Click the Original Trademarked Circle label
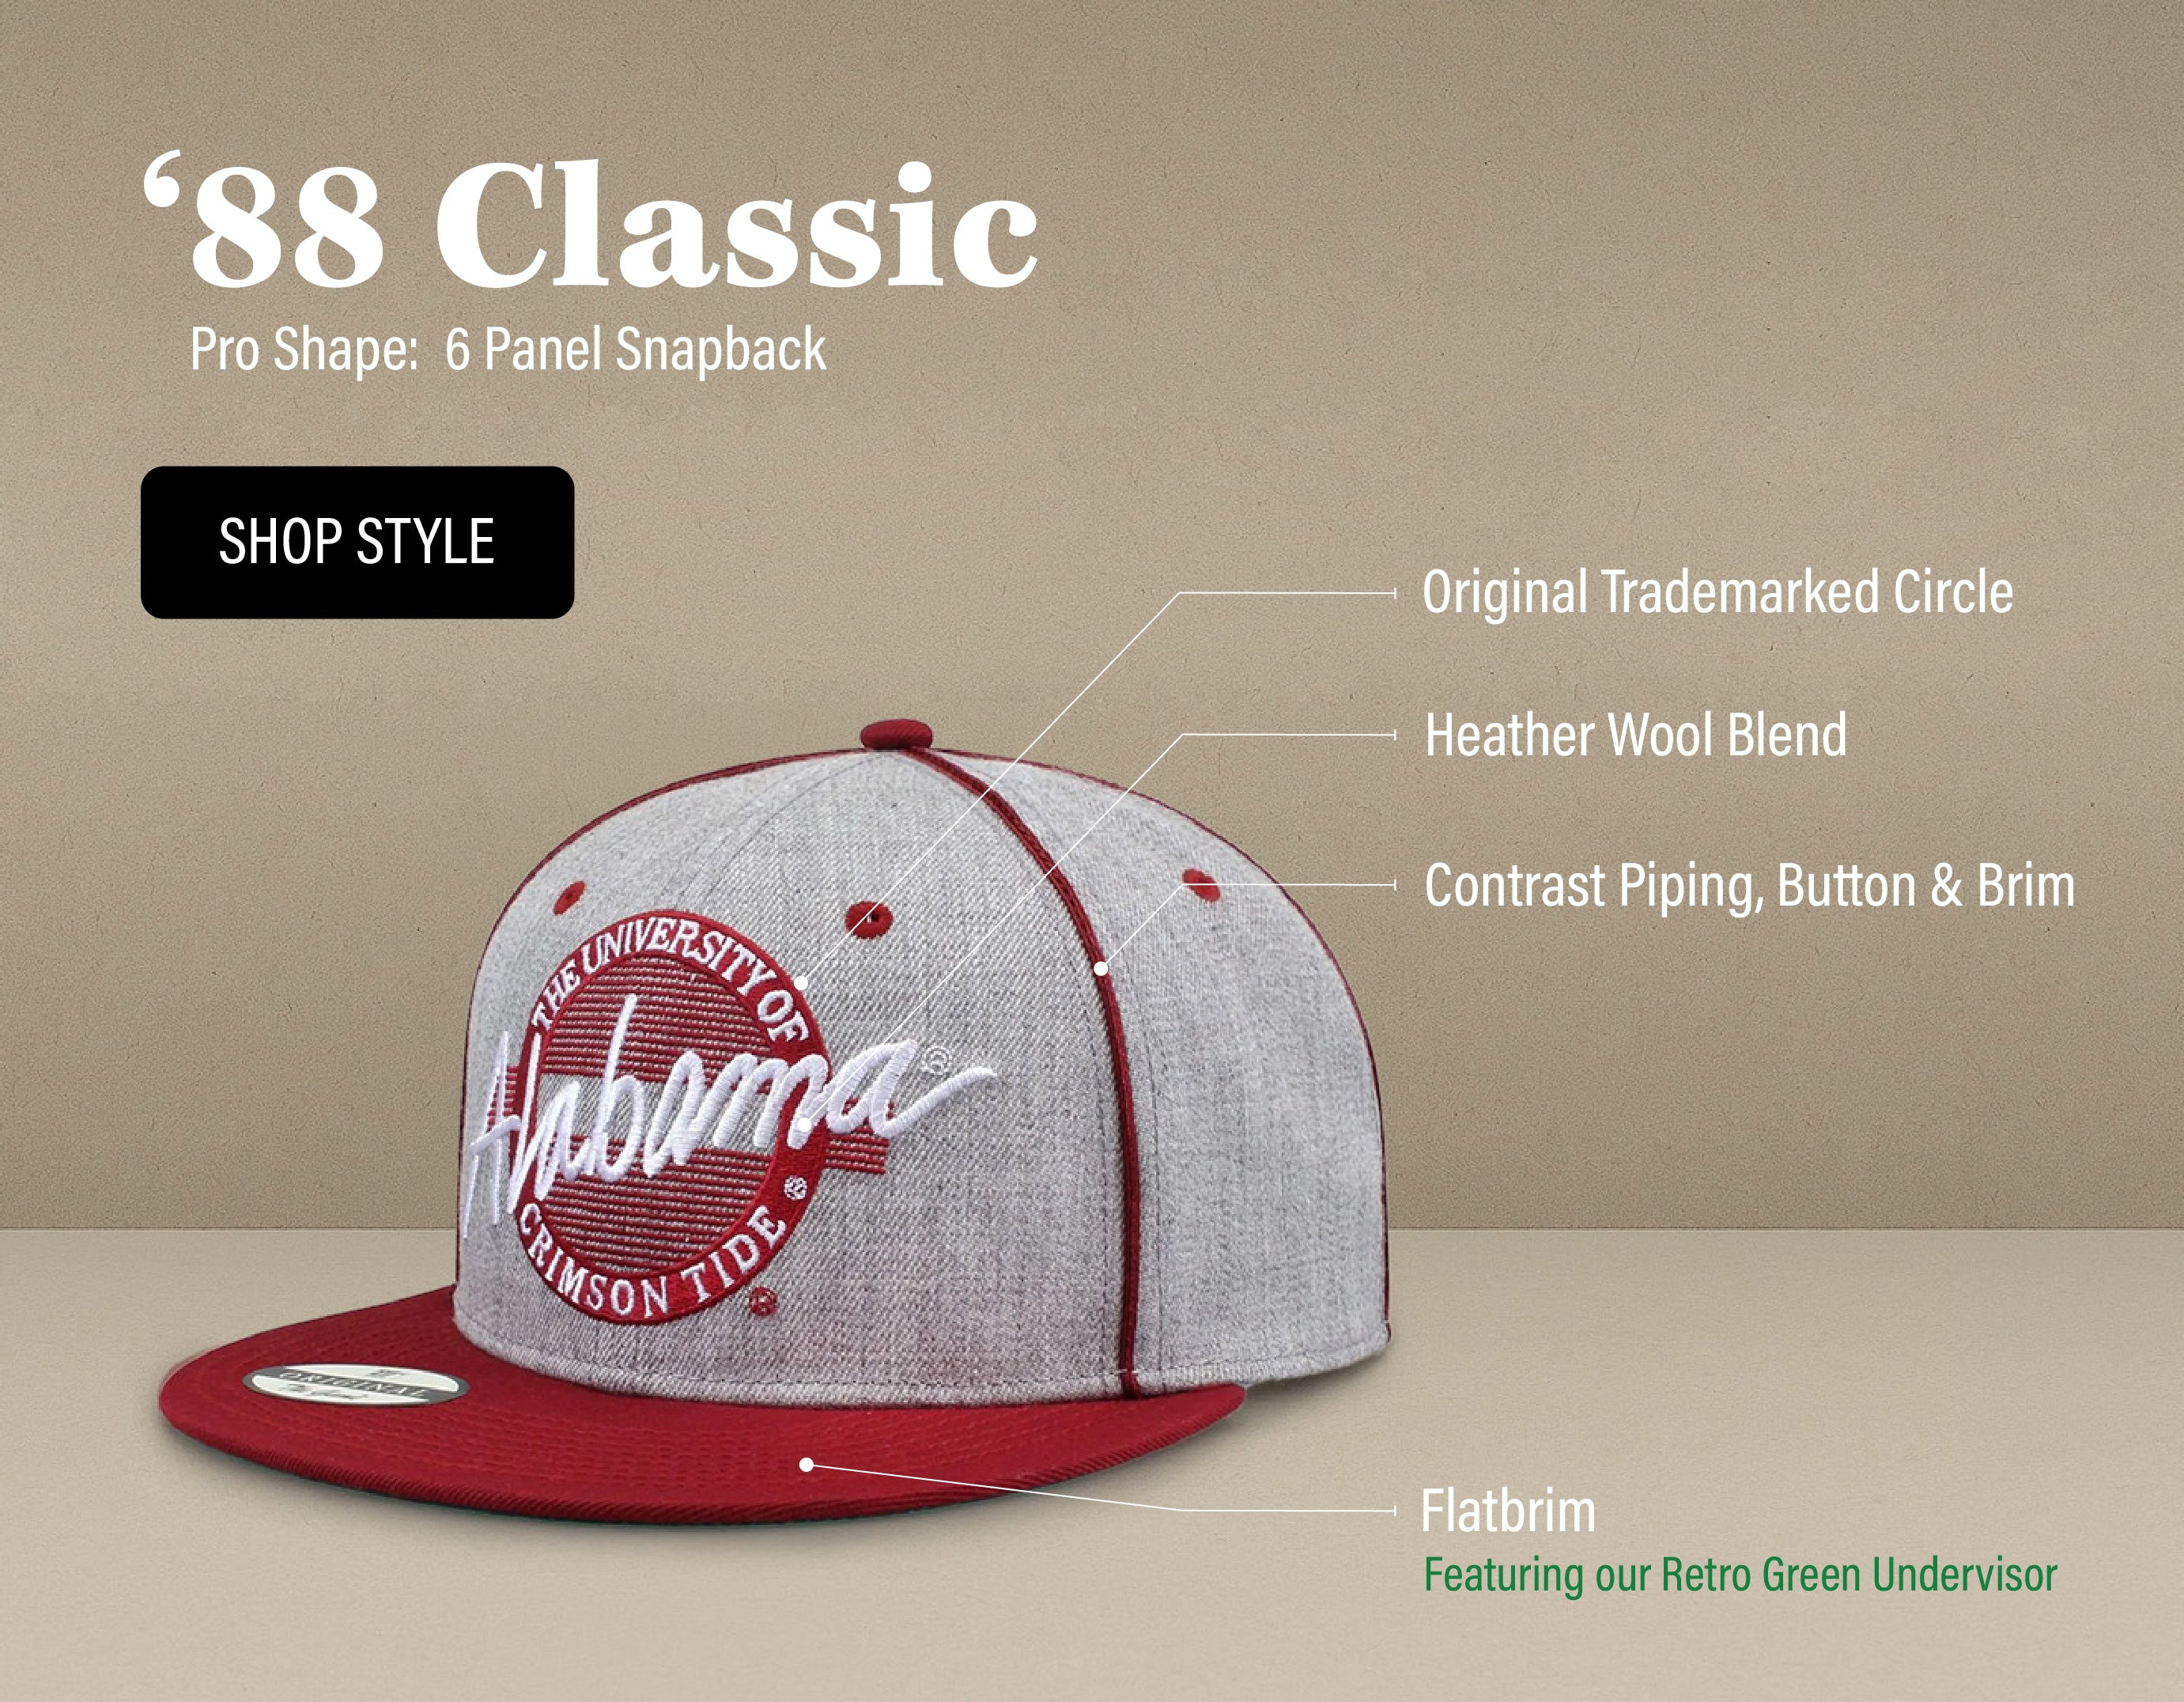This screenshot has height=1702, width=2184. click(x=1717, y=592)
